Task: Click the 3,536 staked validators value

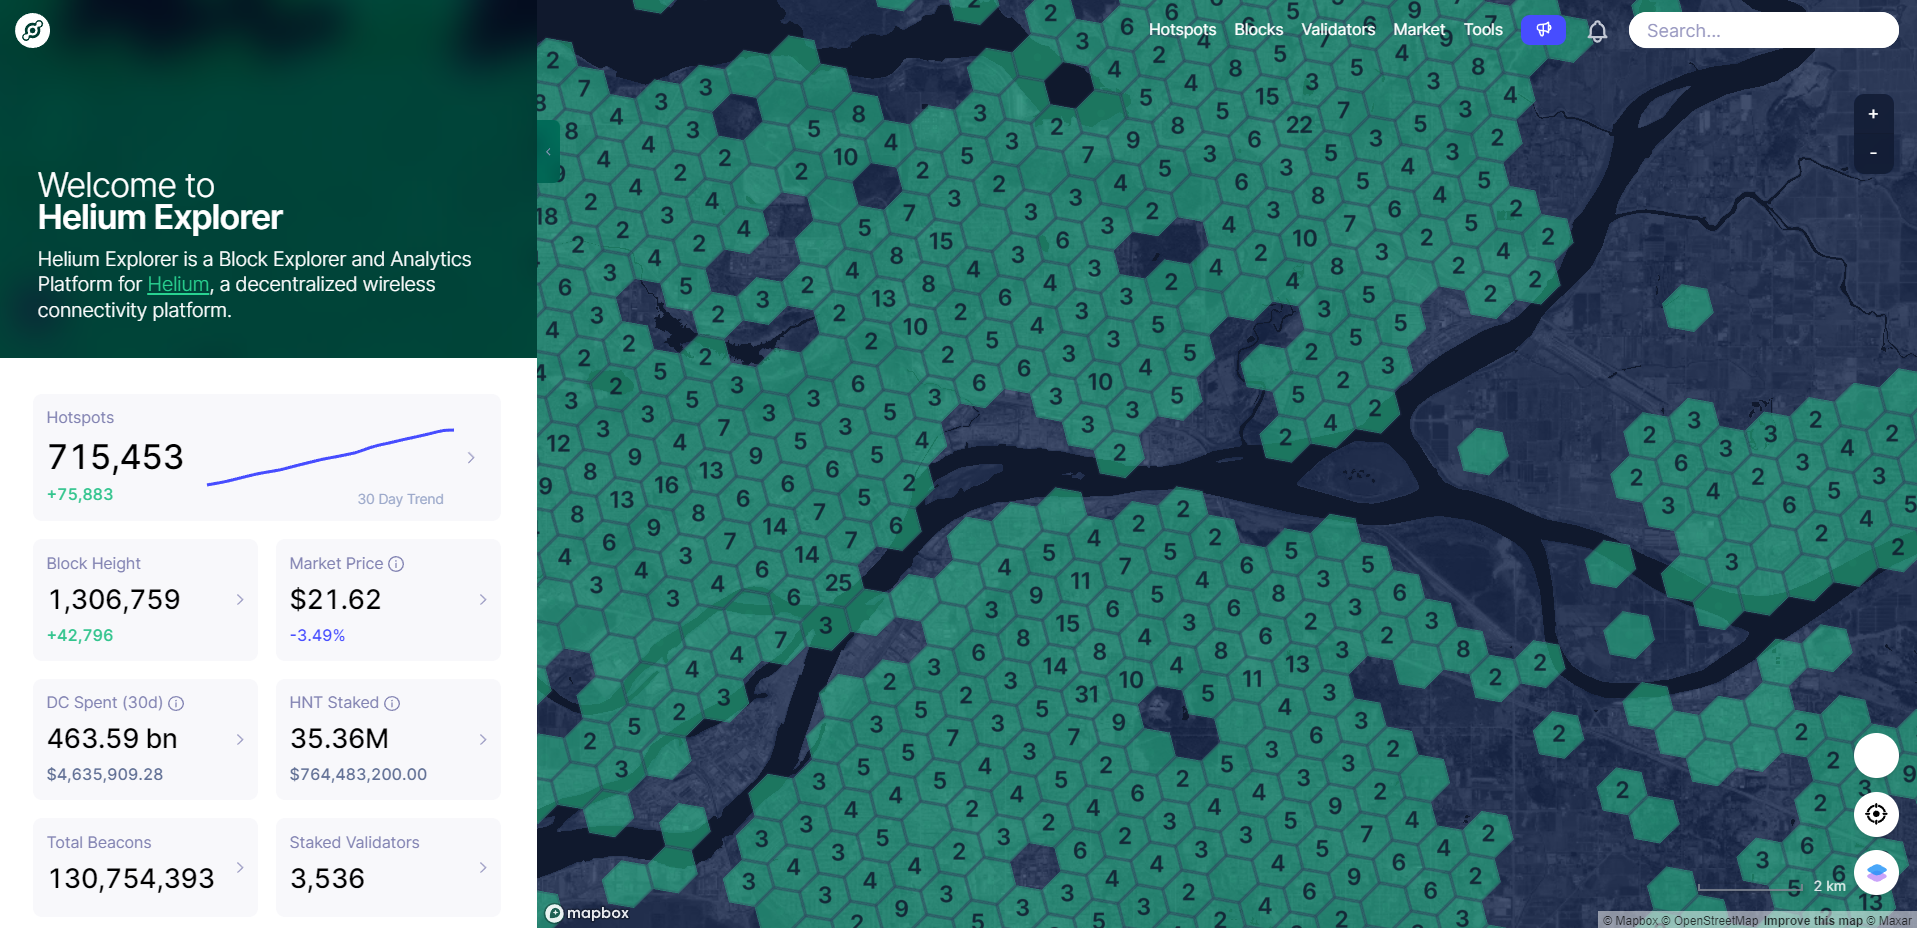Action: click(327, 878)
